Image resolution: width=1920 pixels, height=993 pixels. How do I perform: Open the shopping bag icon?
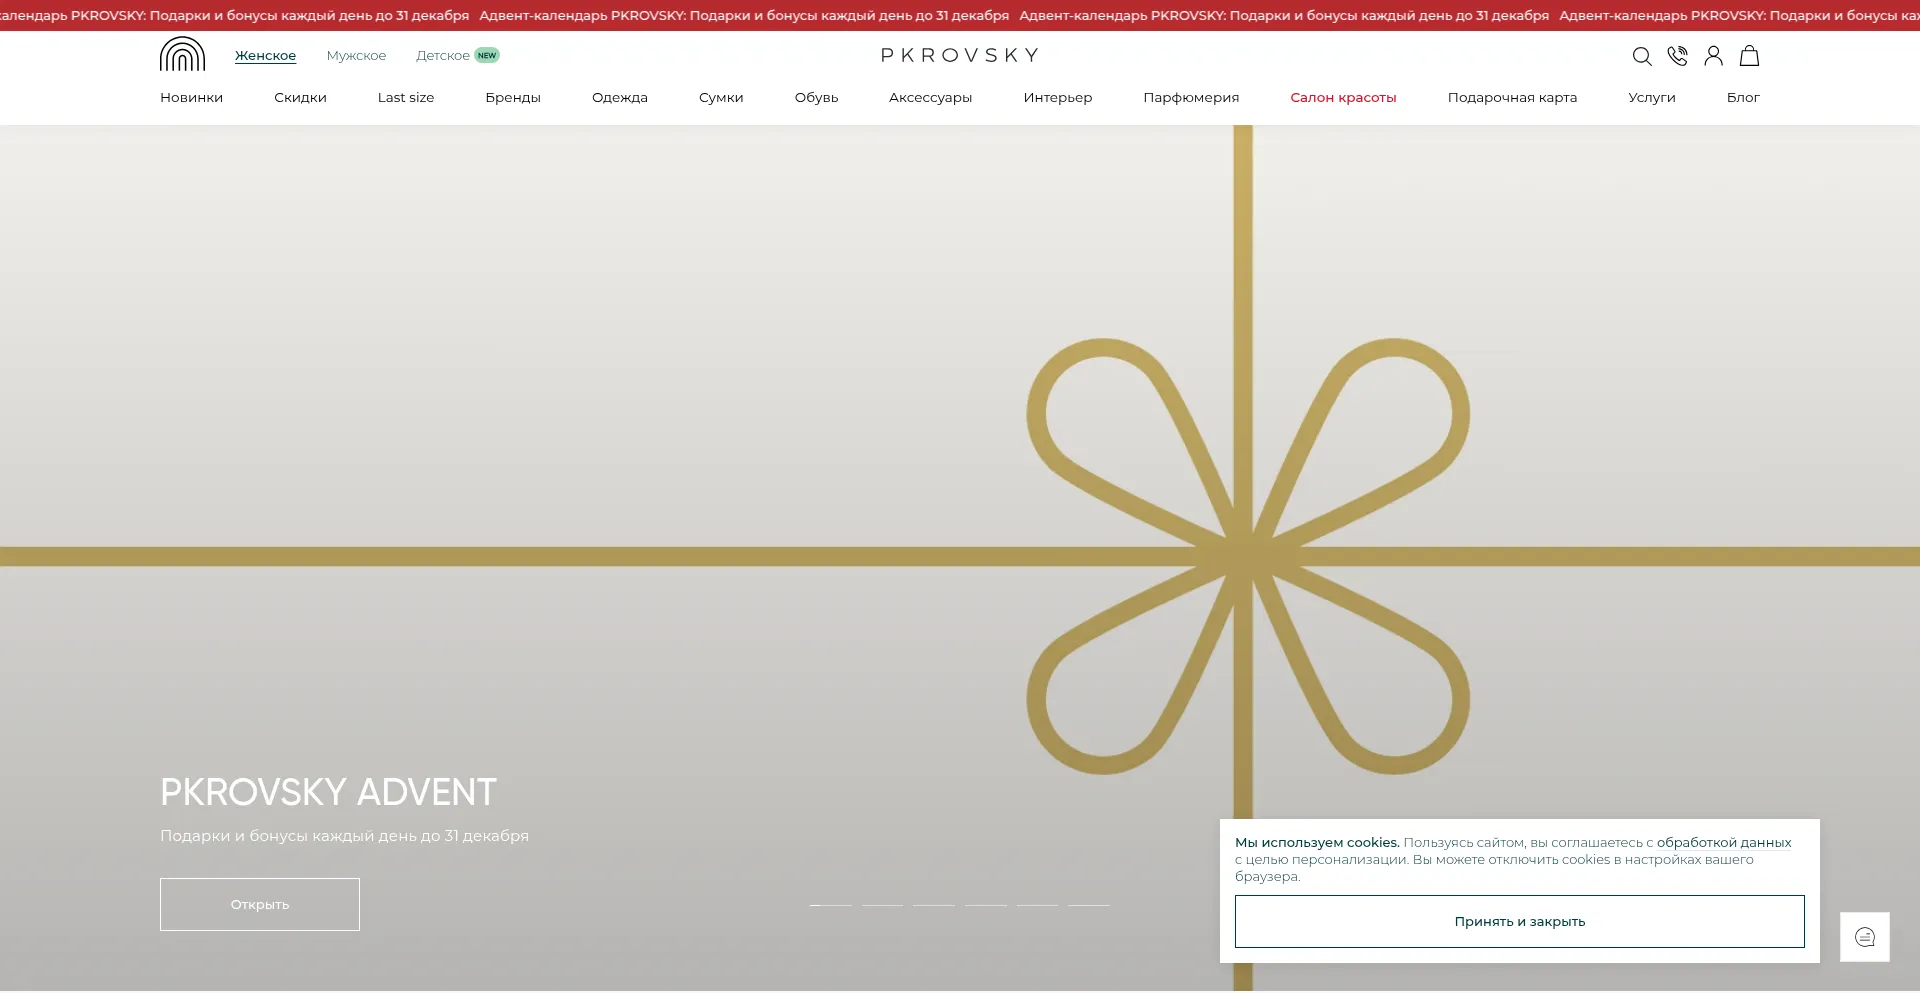click(x=1749, y=56)
